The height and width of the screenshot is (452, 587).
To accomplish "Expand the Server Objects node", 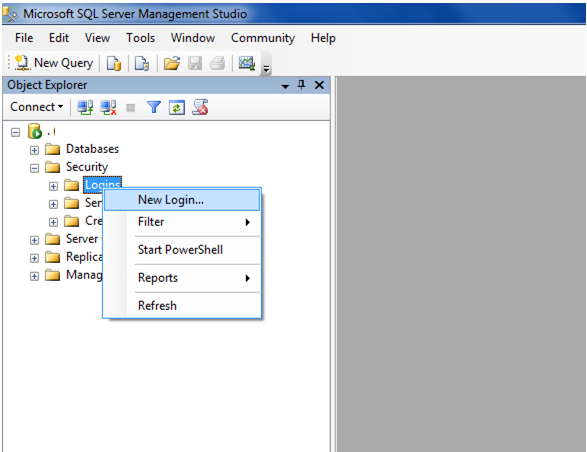I will point(34,240).
